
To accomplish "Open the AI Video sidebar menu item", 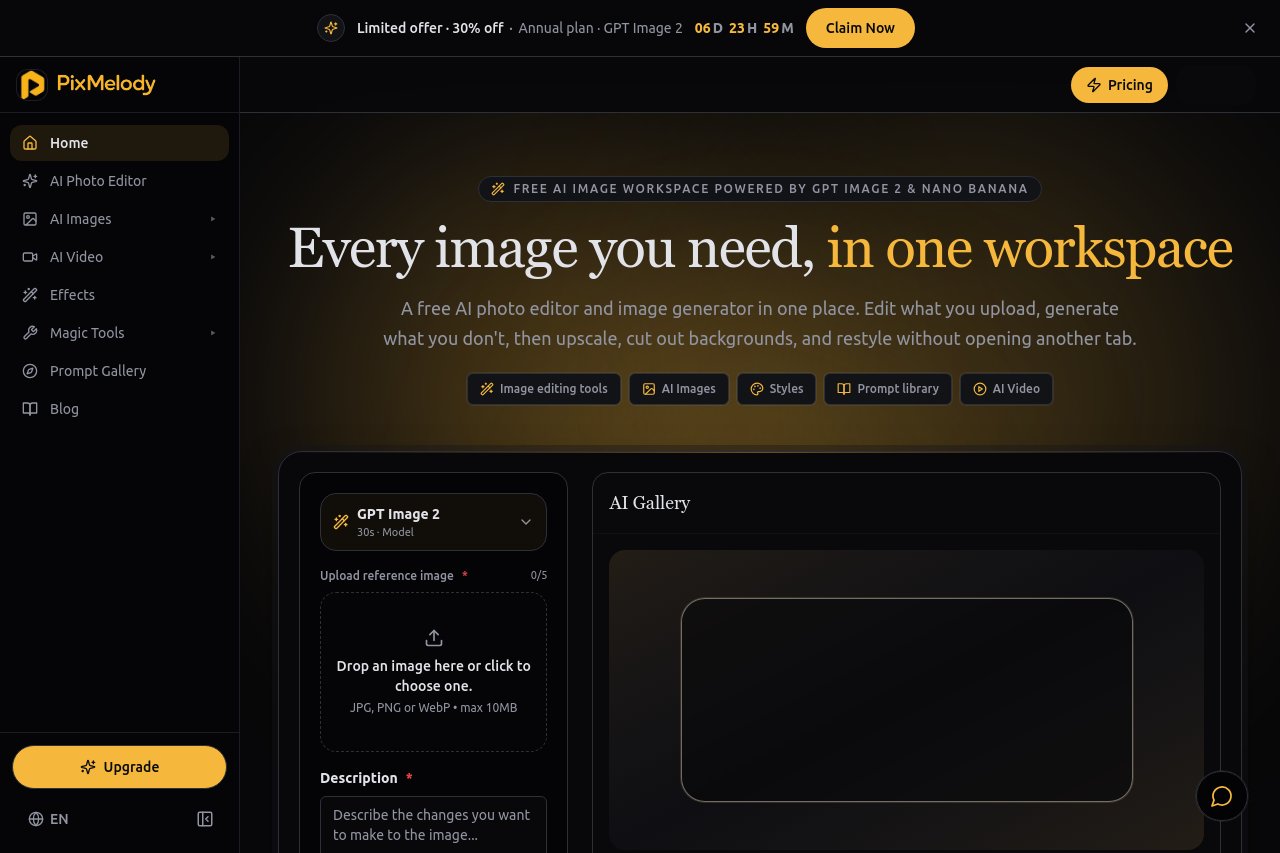I will click(119, 257).
